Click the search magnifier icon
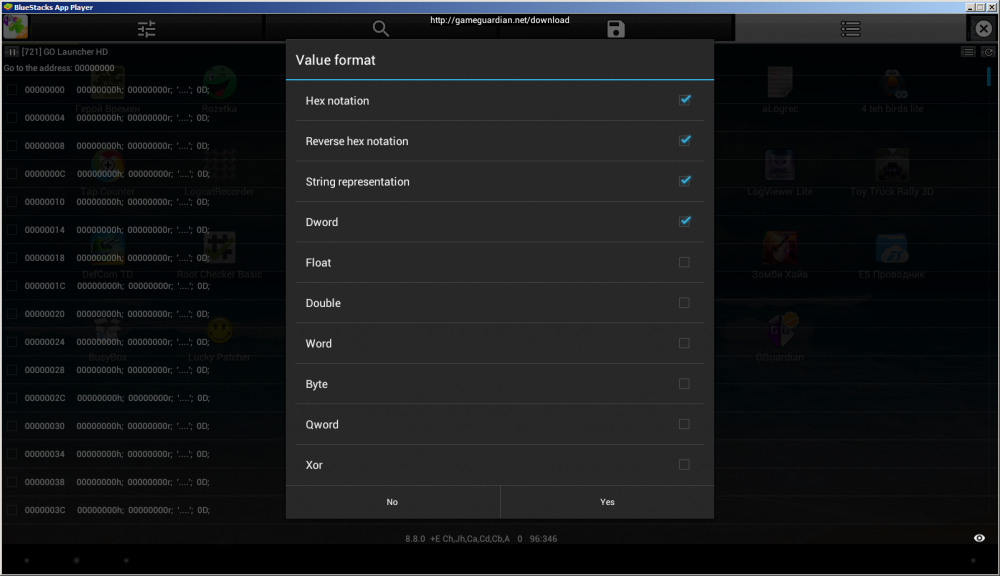Viewport: 1000px width, 576px height. pyautogui.click(x=381, y=29)
